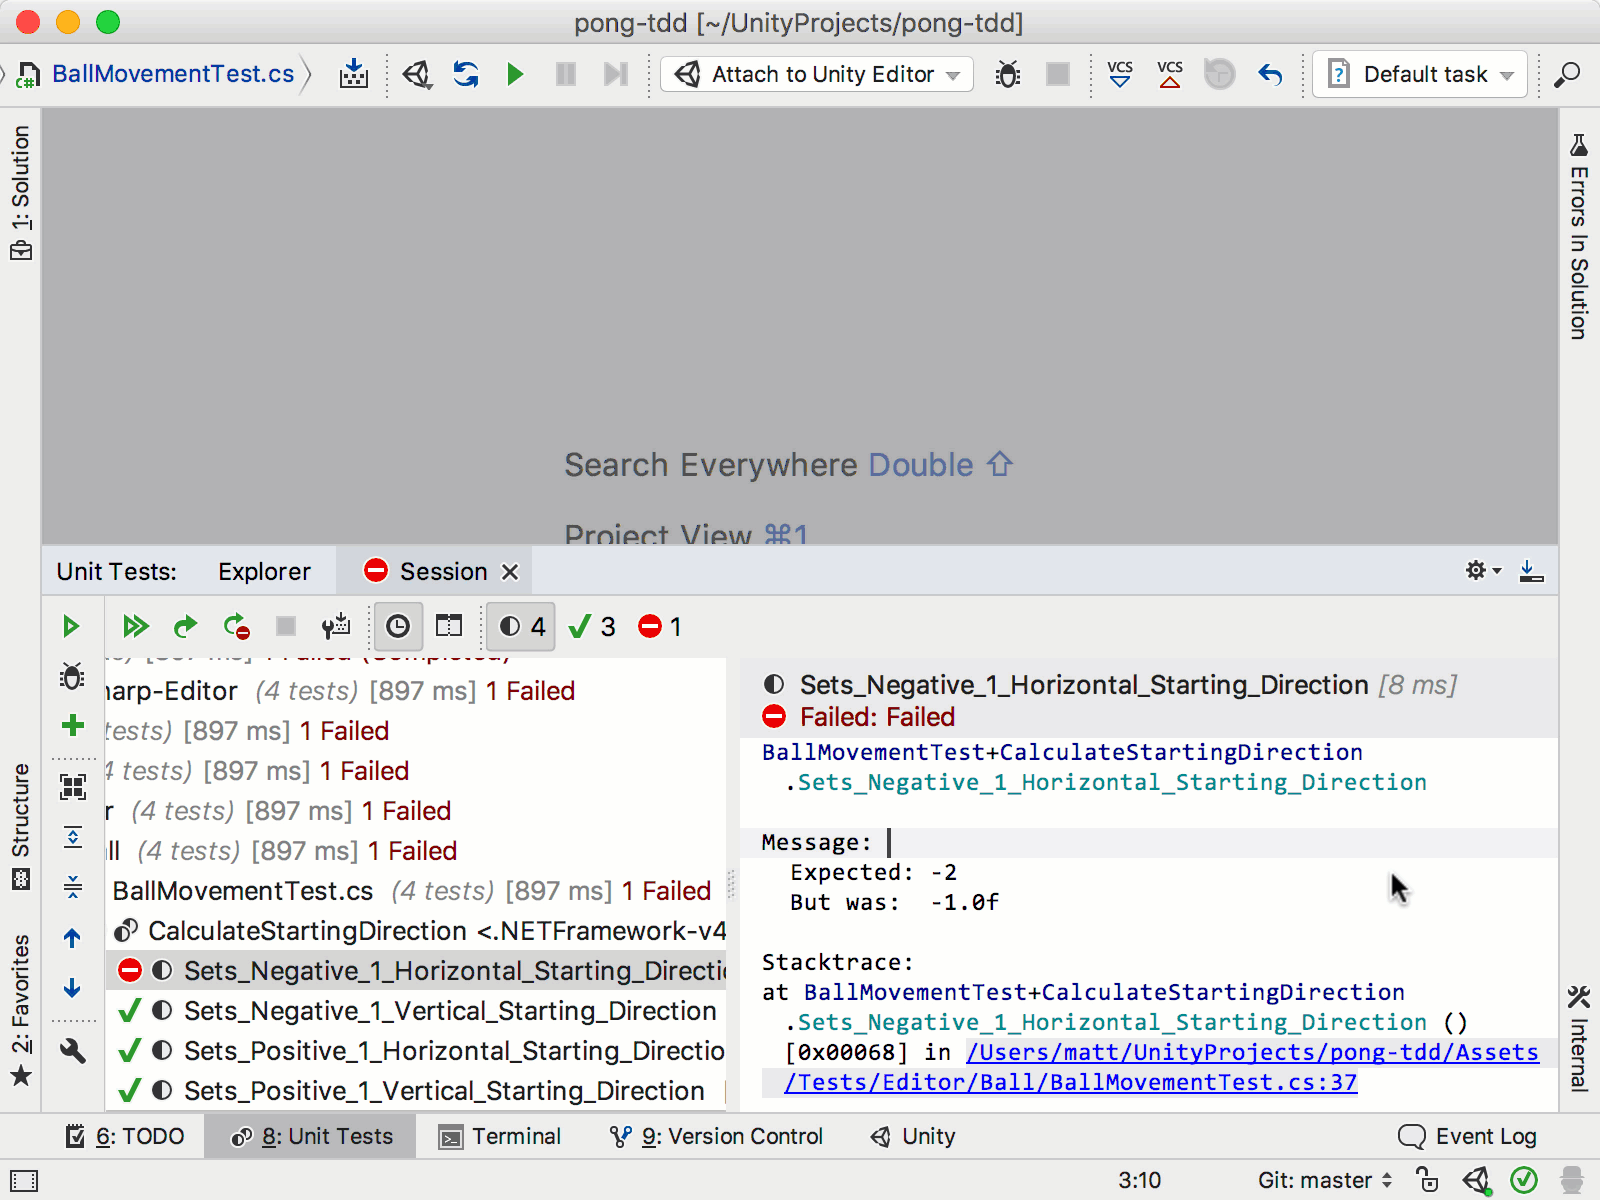The width and height of the screenshot is (1600, 1200).
Task: Select Sets_Negative_1_Vertical_Starting_Direction test
Action: [x=449, y=1011]
